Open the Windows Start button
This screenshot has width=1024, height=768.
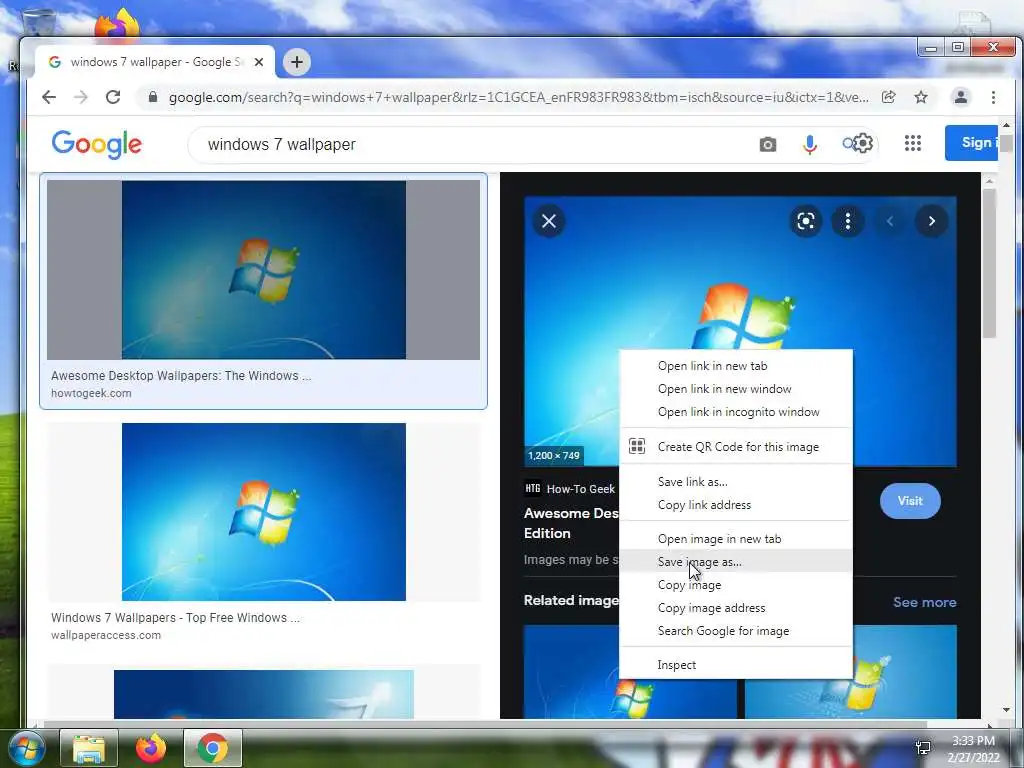[x=27, y=748]
